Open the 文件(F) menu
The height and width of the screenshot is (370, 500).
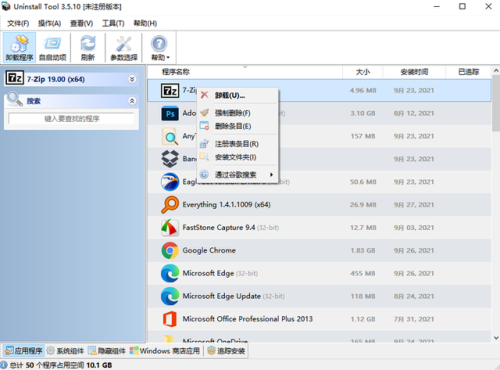[18, 23]
